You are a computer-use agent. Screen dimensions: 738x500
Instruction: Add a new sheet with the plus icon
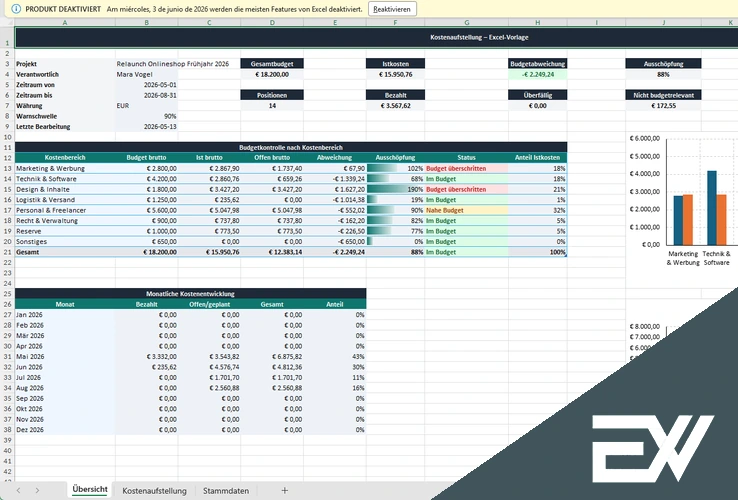[x=284, y=491]
